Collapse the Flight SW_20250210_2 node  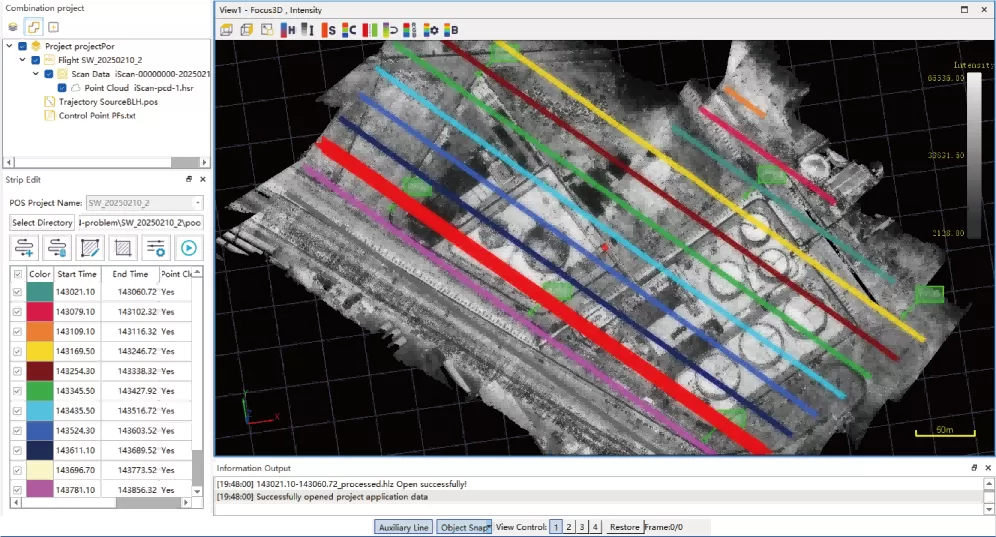23,60
